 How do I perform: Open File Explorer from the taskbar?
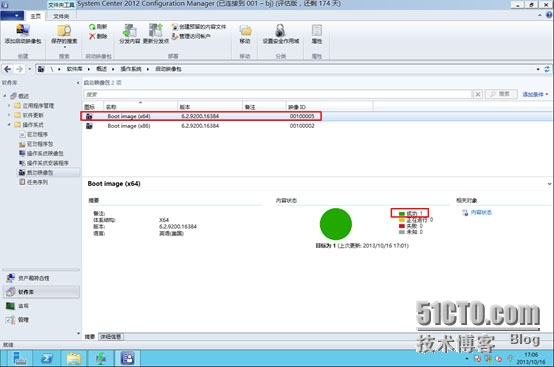point(74,359)
